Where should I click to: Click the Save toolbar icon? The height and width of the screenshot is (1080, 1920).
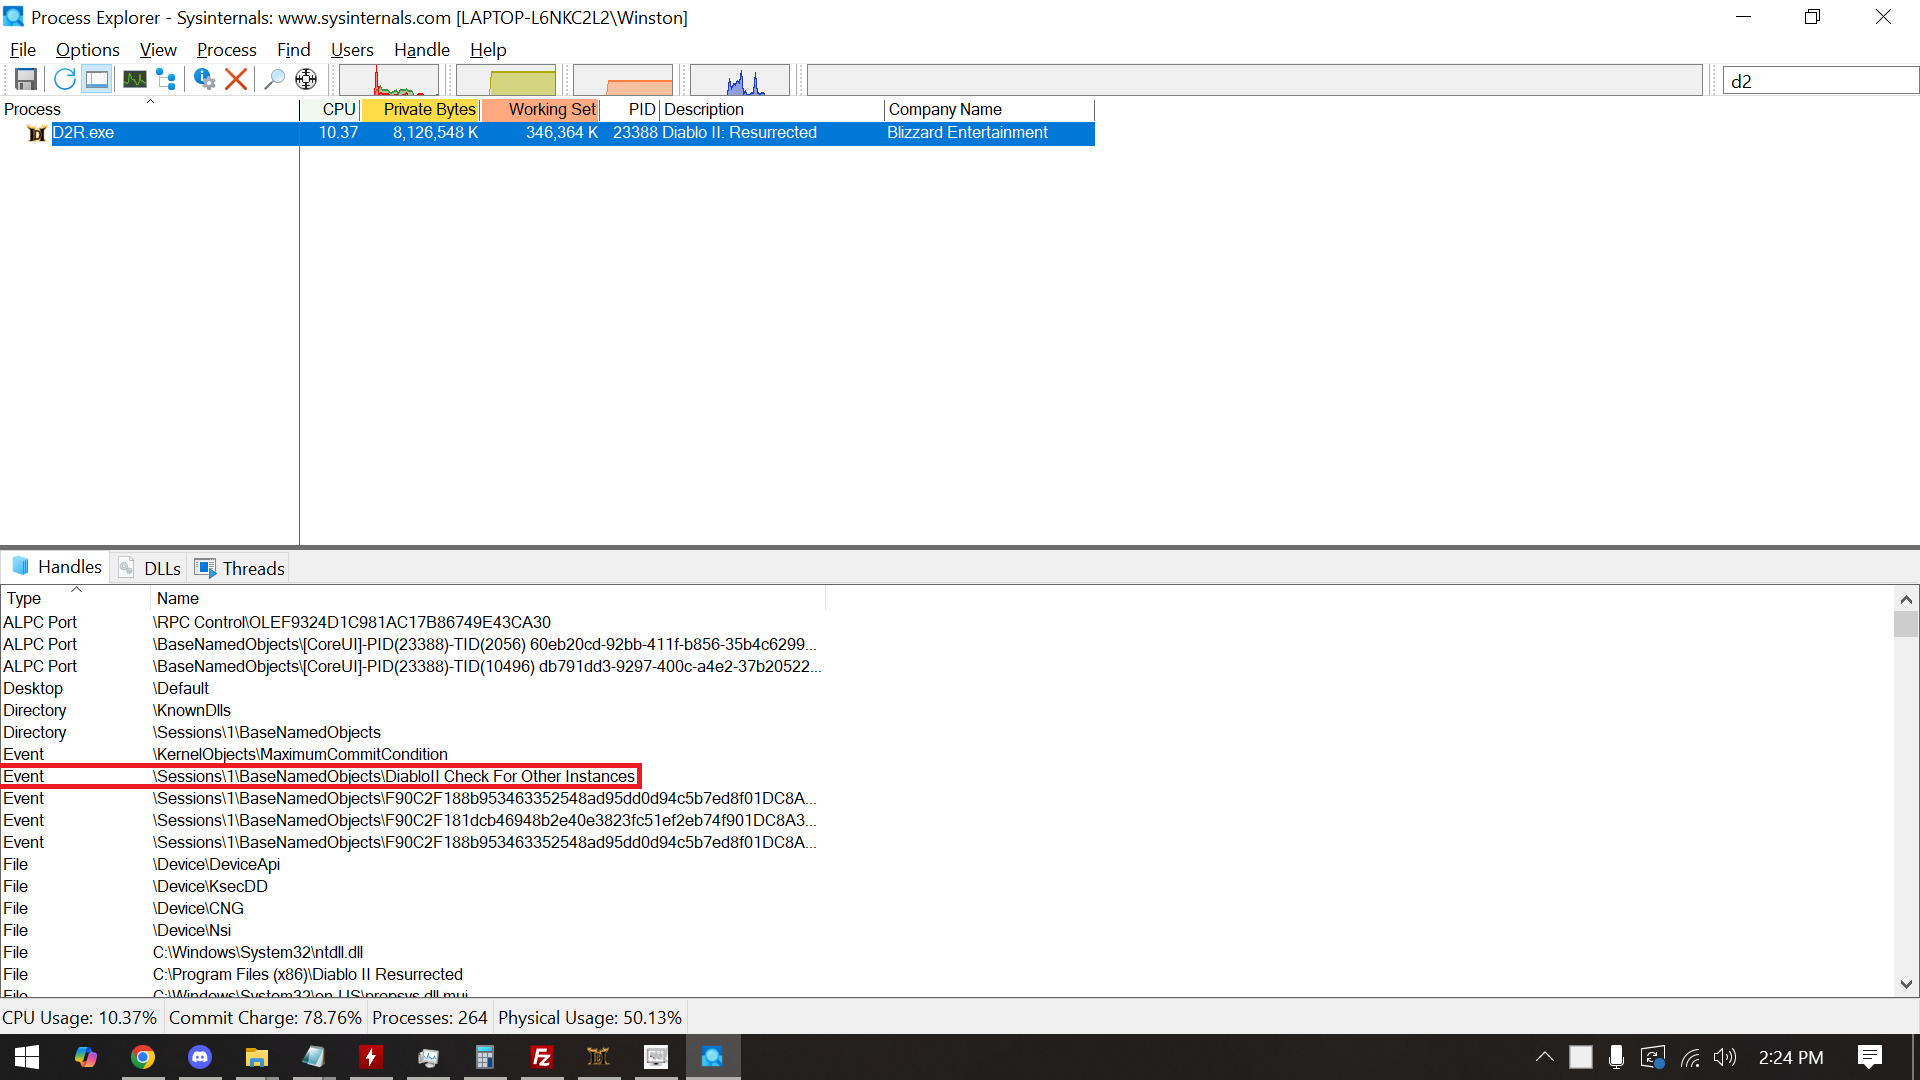[x=26, y=79]
